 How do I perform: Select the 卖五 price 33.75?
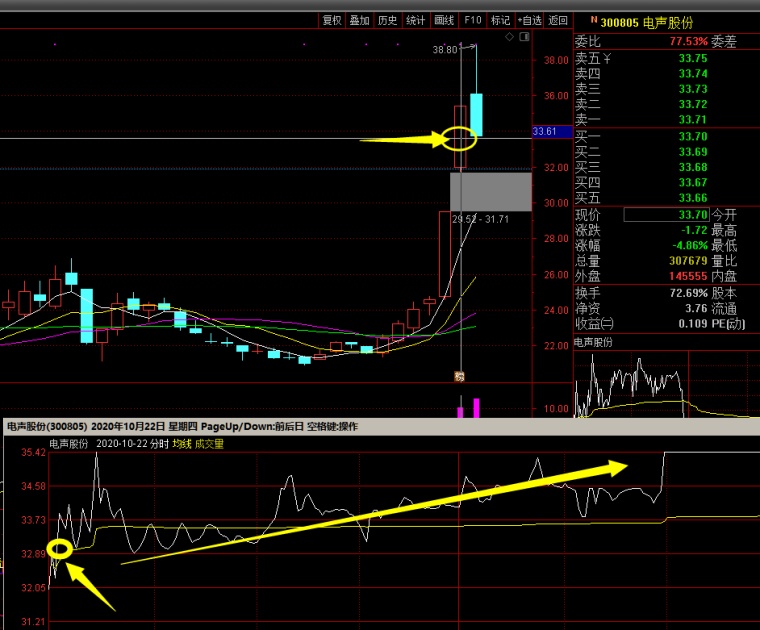pyautogui.click(x=692, y=58)
